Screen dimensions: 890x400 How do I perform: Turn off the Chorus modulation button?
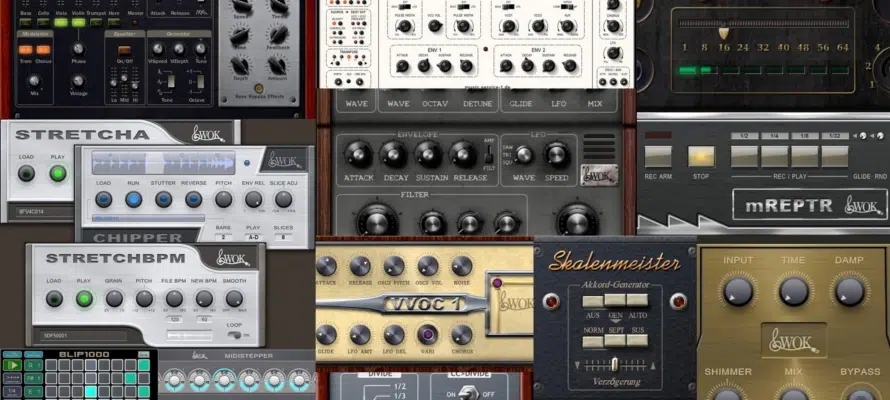(43, 49)
